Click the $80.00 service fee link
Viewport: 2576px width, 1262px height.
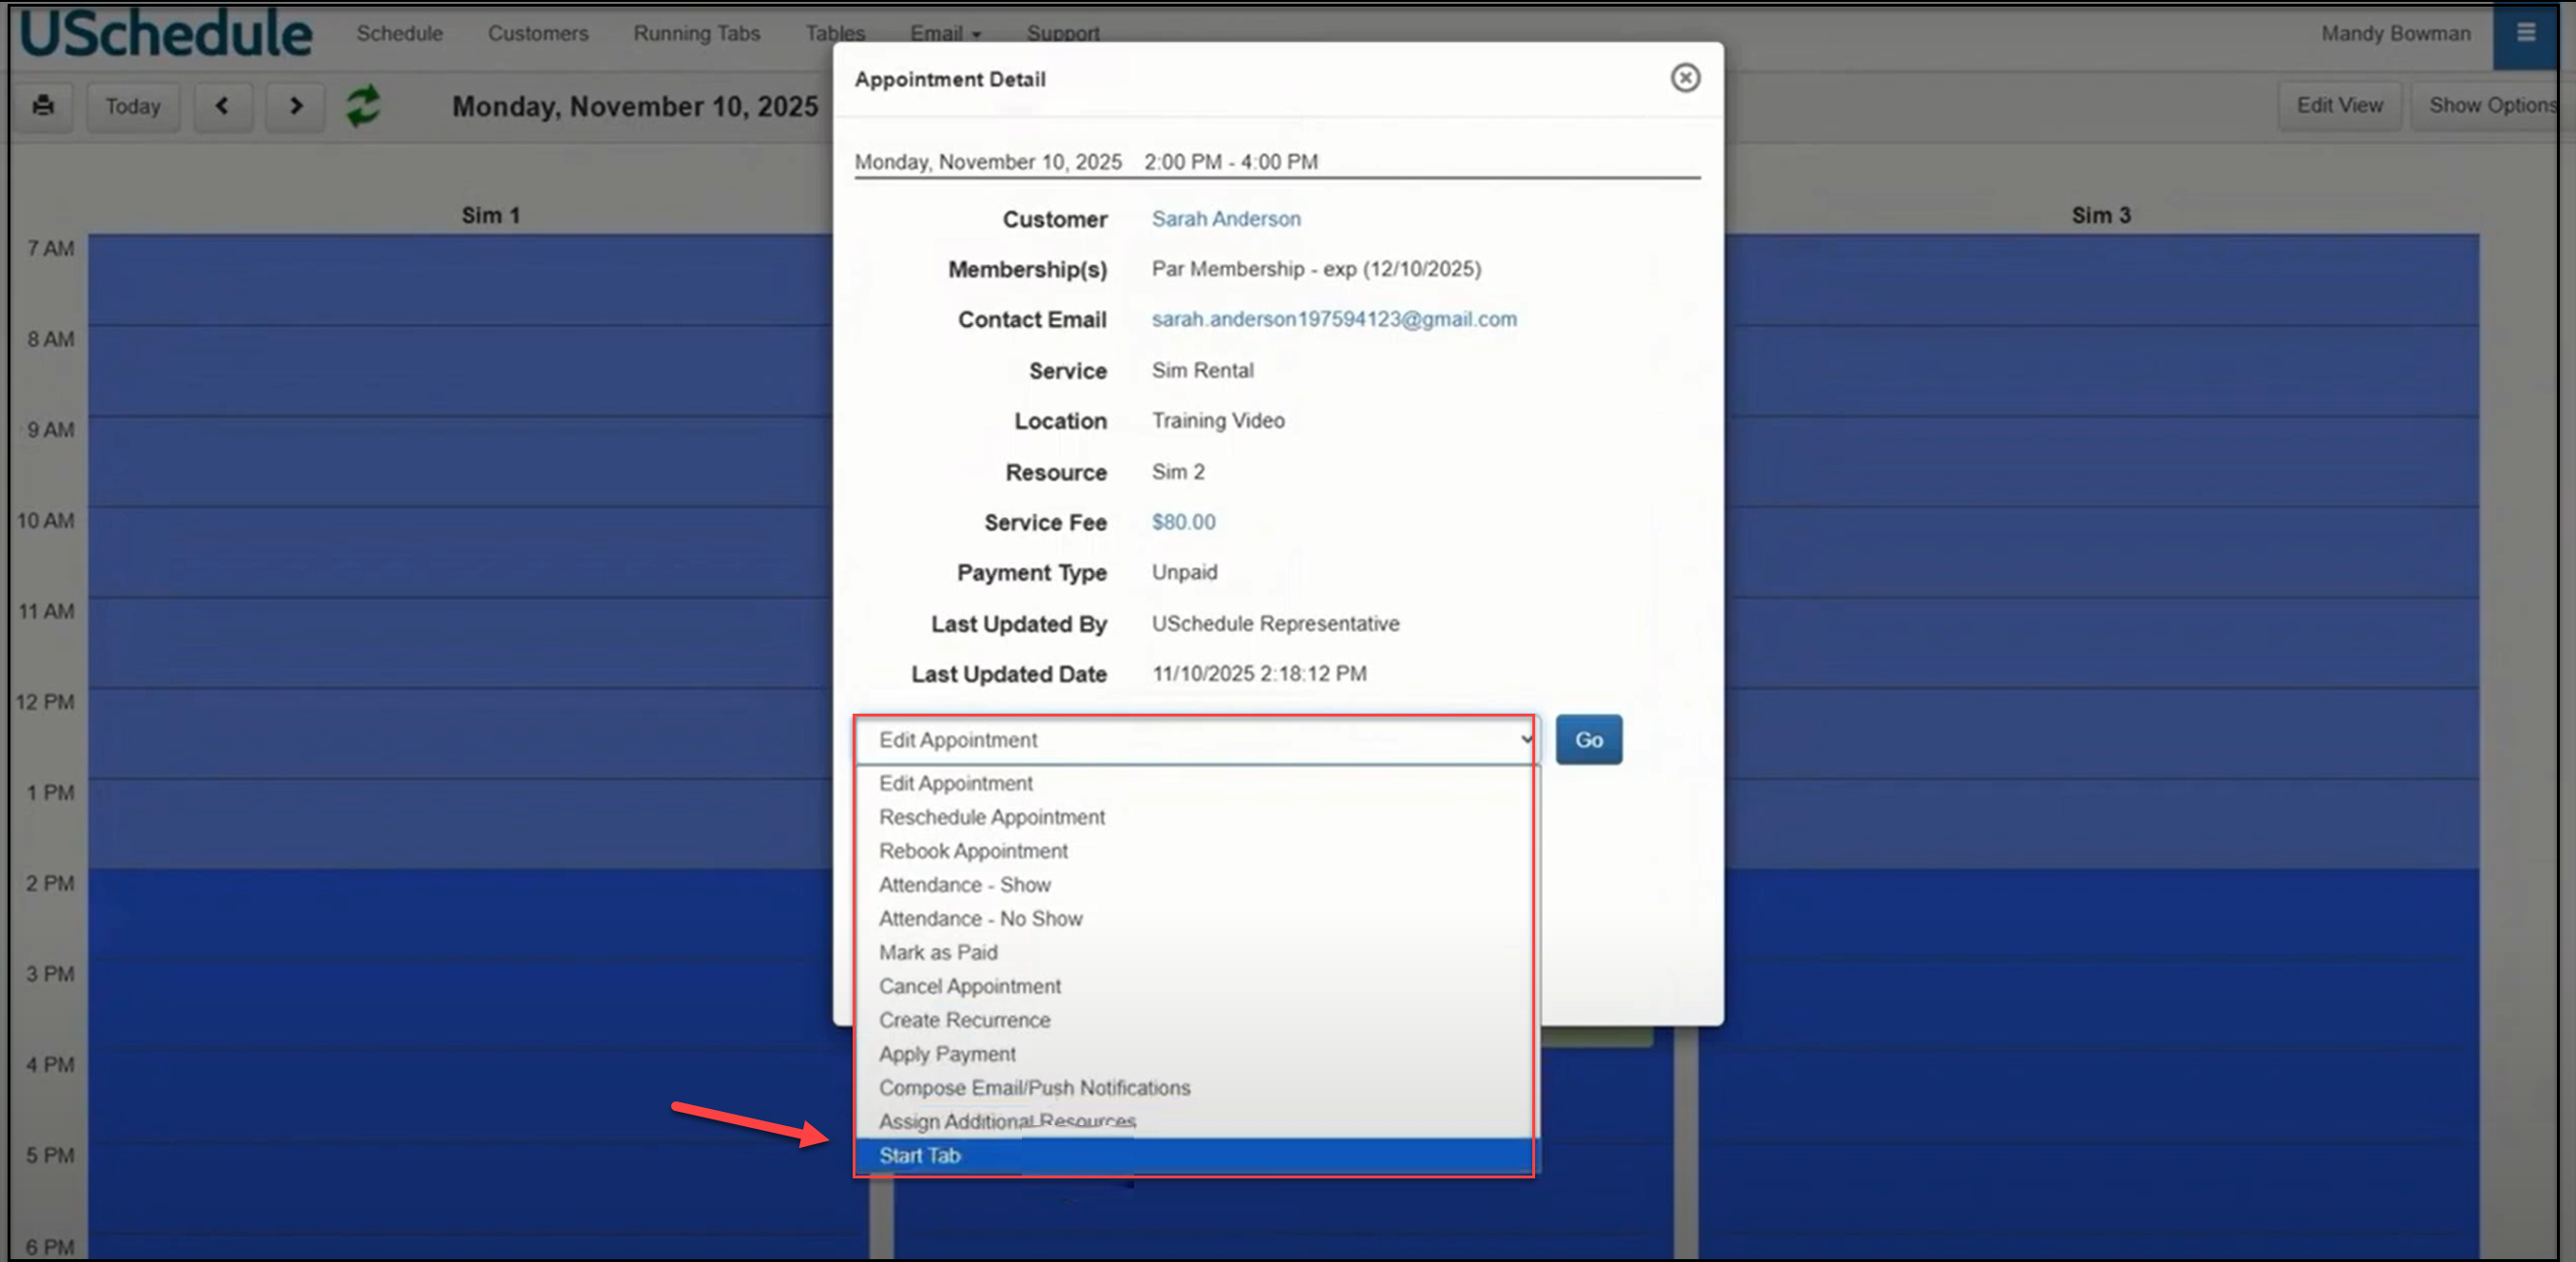(1183, 522)
